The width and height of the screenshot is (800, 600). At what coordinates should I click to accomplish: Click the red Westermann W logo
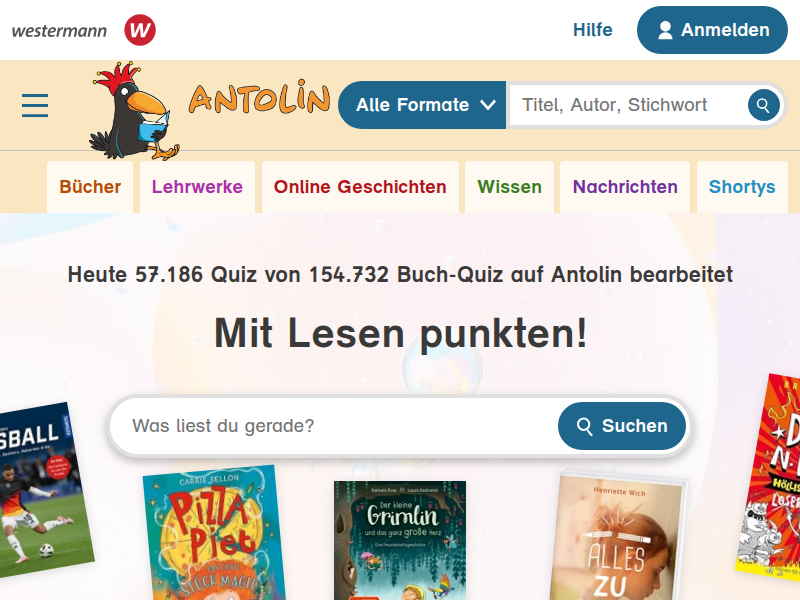[x=140, y=30]
